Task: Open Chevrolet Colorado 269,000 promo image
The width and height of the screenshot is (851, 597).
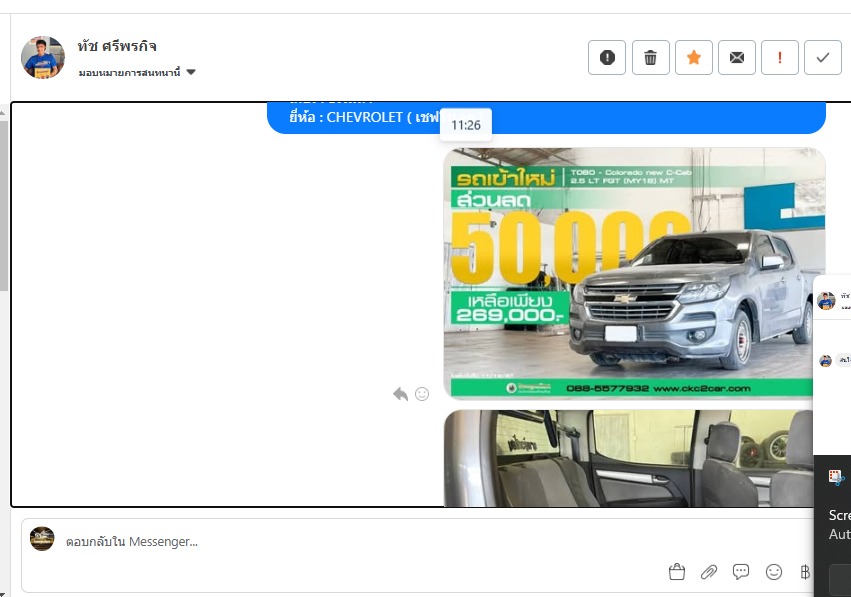Action: click(634, 273)
